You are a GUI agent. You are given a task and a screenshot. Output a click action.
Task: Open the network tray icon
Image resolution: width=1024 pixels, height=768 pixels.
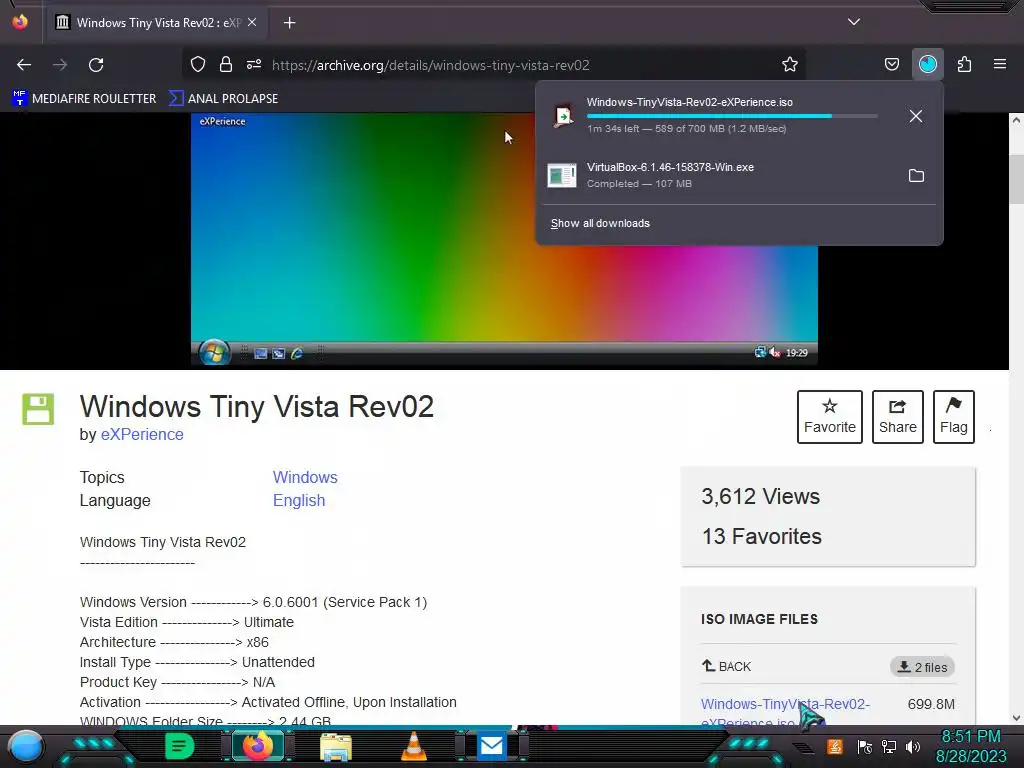[889, 747]
